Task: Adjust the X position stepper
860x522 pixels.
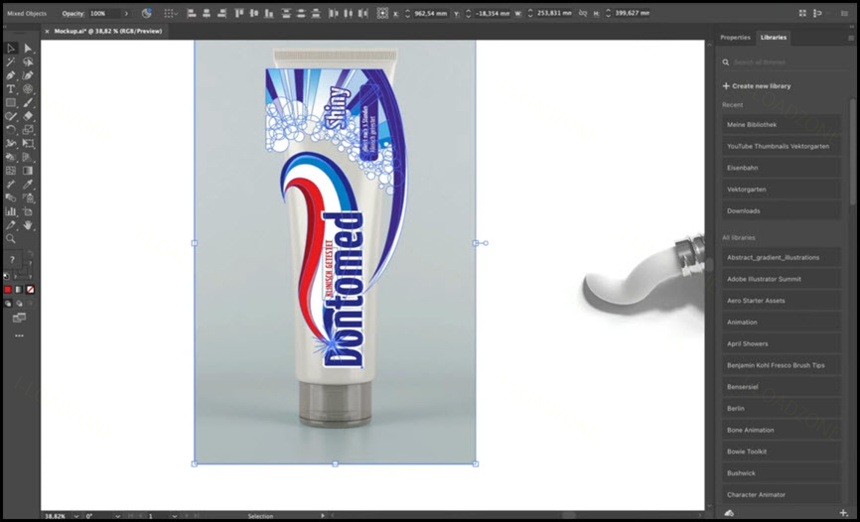Action: [407, 13]
